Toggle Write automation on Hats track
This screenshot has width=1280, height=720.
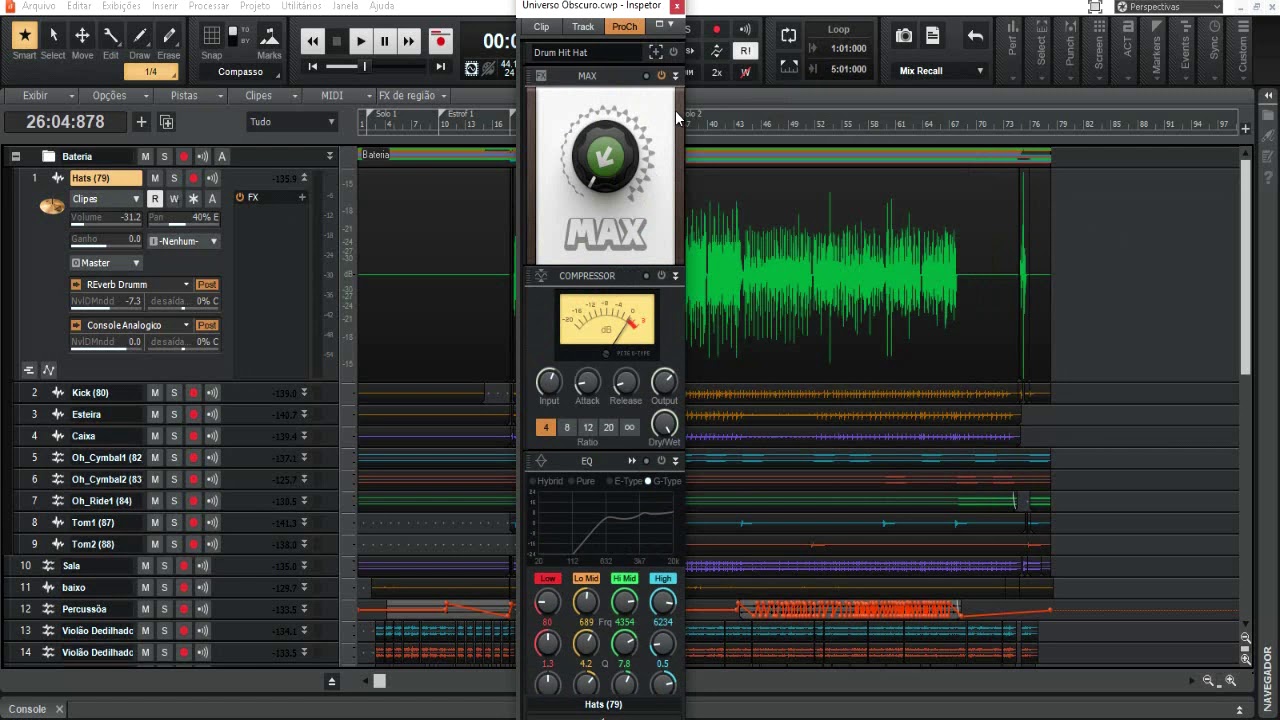(174, 199)
